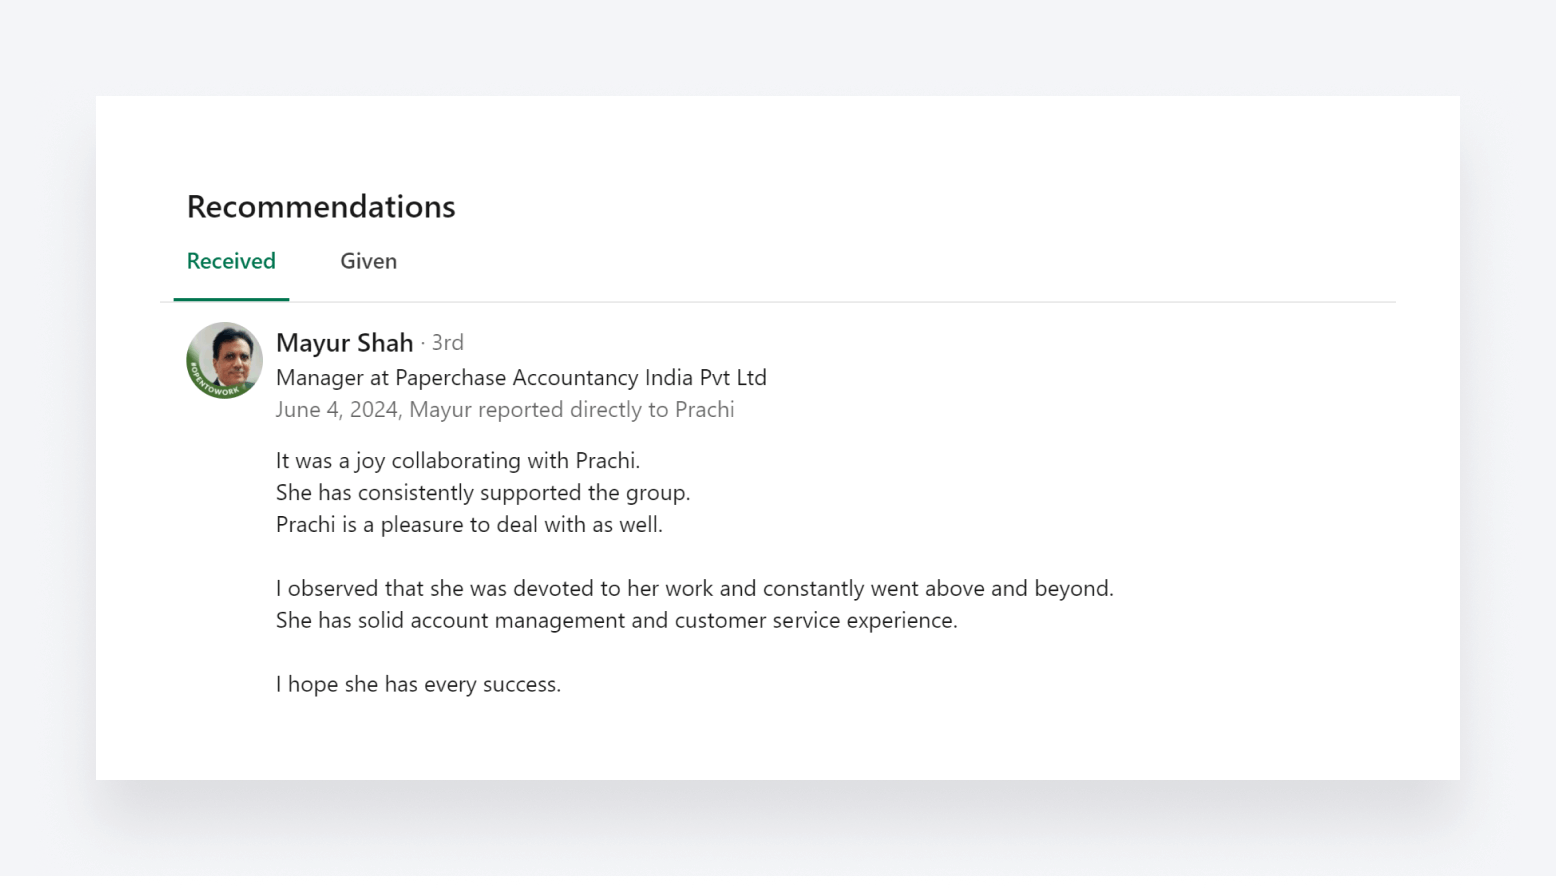Screen dimensions: 1556x888
Task: Click "customer service experience" in the recommendation
Action: [x=815, y=621]
